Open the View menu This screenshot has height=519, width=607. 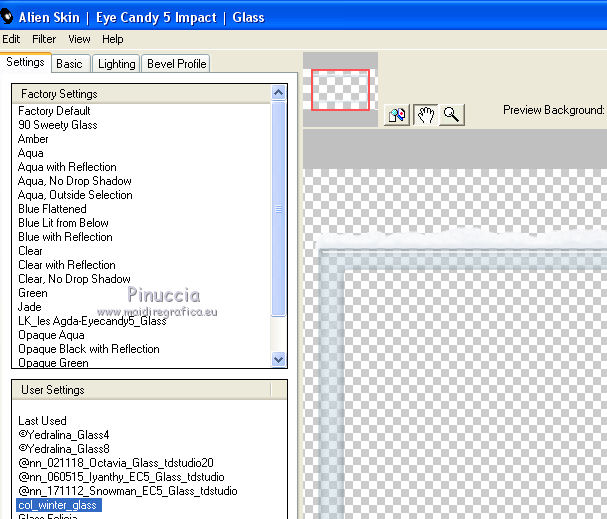click(79, 39)
